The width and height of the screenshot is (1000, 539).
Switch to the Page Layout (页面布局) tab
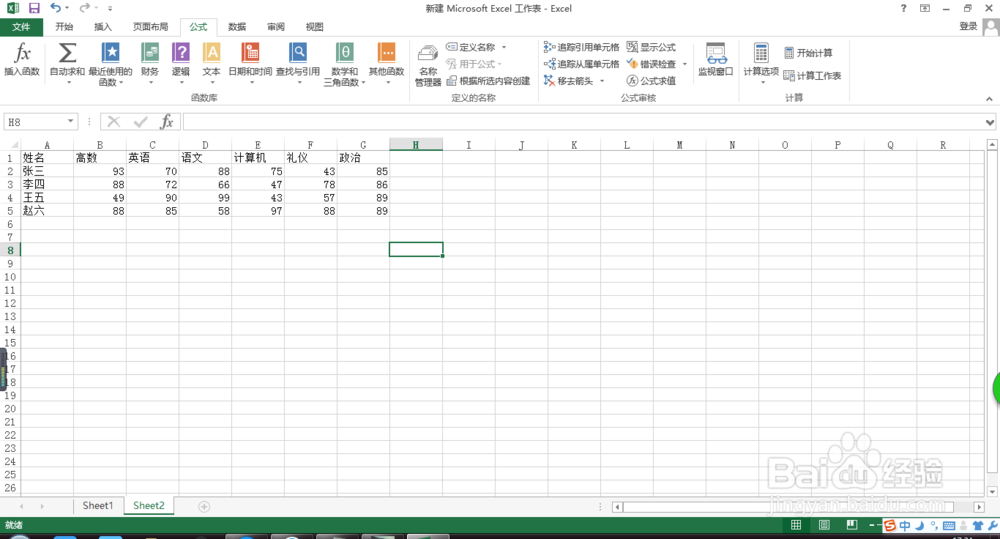(x=151, y=27)
